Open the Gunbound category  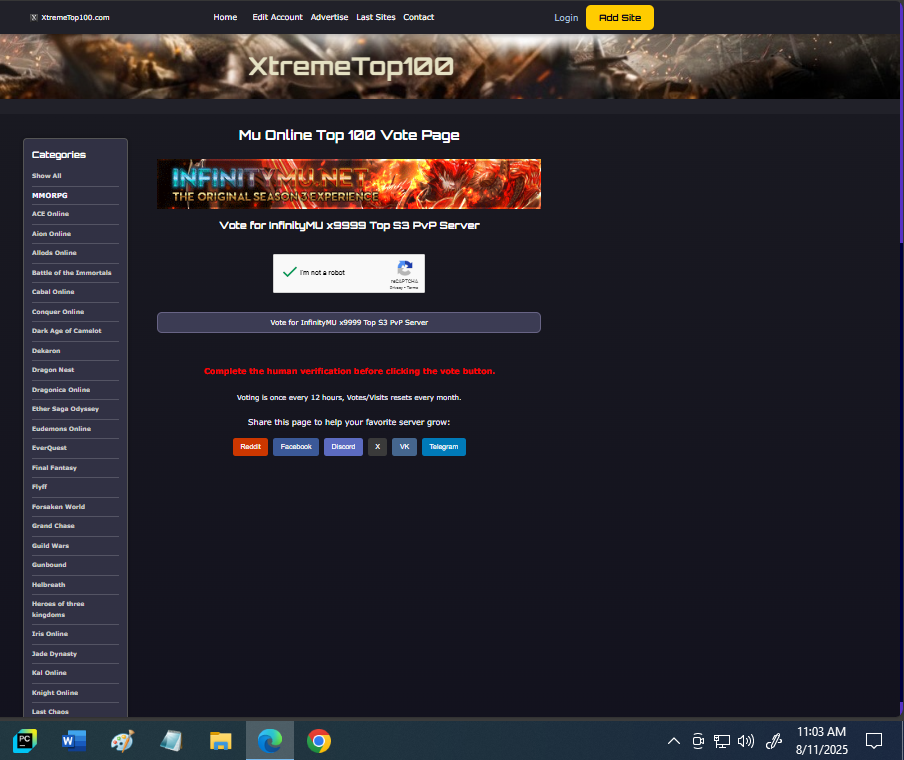click(x=49, y=565)
